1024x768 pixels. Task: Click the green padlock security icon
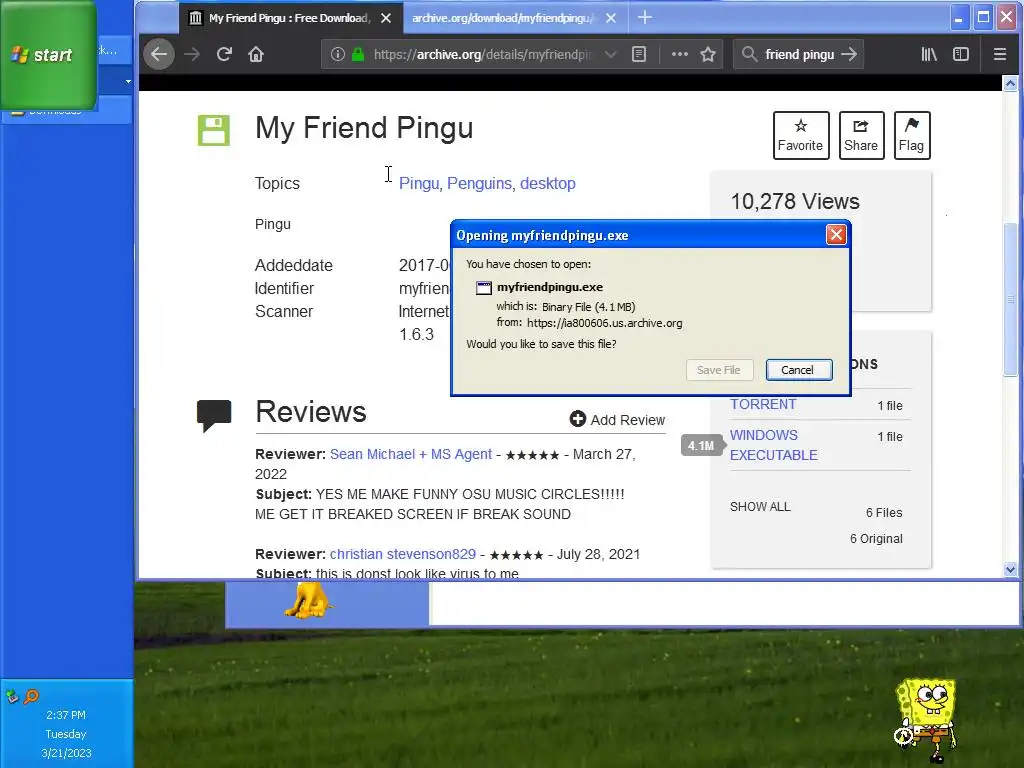358,54
